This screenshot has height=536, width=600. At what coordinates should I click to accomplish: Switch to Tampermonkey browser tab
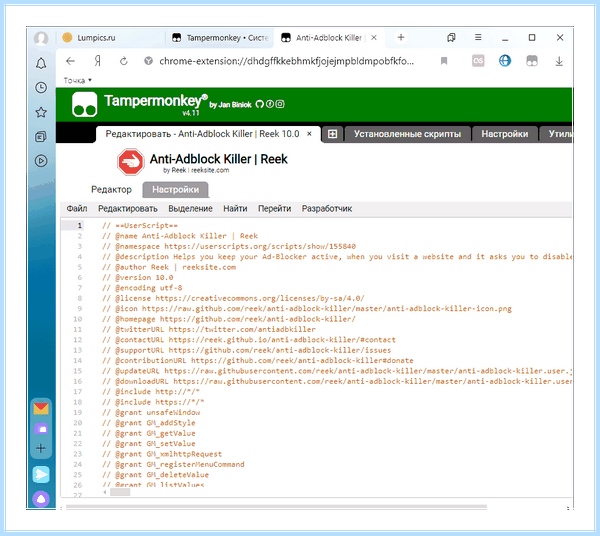pos(220,38)
